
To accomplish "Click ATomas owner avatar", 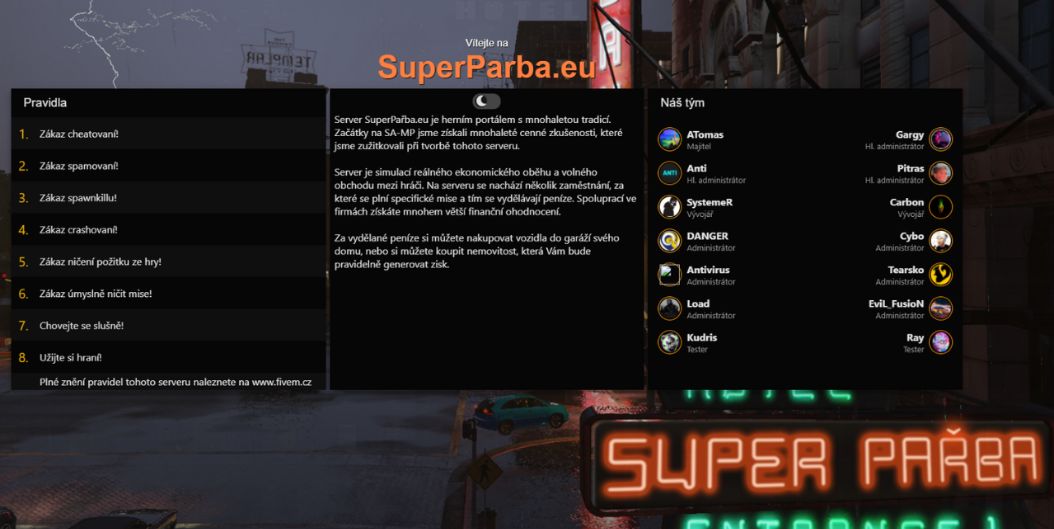I will pyautogui.click(x=670, y=139).
